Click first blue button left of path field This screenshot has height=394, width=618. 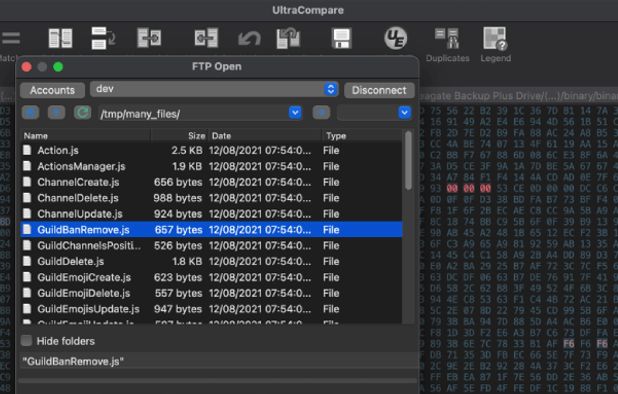(x=30, y=113)
